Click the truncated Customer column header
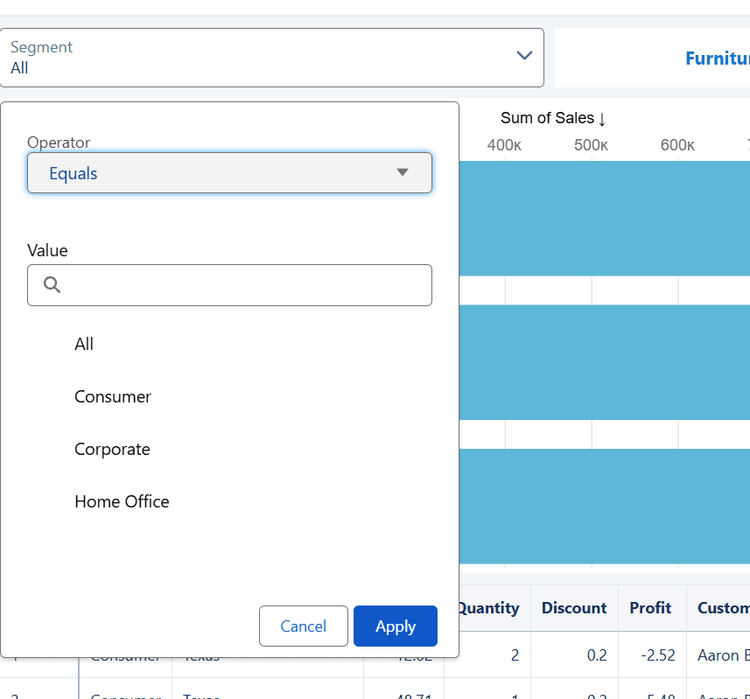The image size is (750, 699). click(x=722, y=608)
